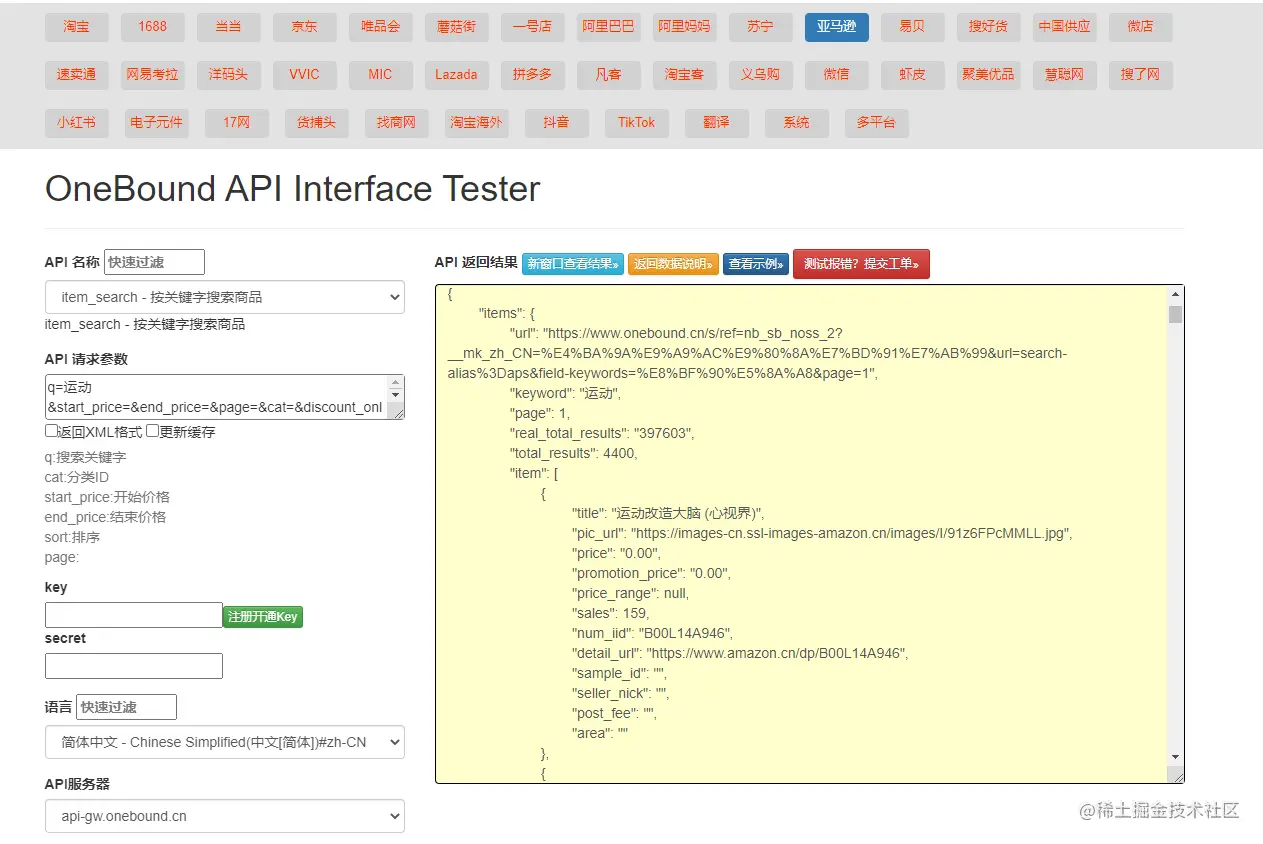The width and height of the screenshot is (1263, 844).
Task: Open the 一号店 platform tab
Action: tap(533, 27)
